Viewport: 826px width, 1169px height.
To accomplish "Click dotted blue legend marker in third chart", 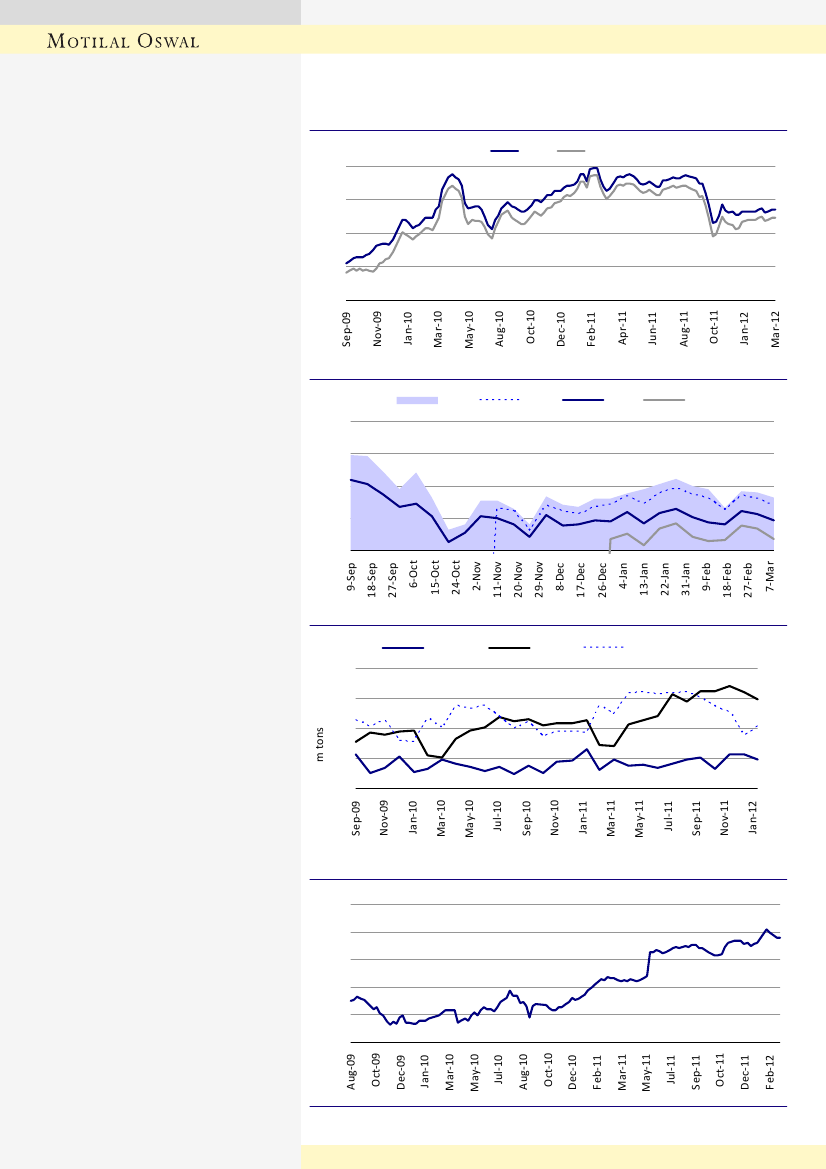I will [x=604, y=647].
